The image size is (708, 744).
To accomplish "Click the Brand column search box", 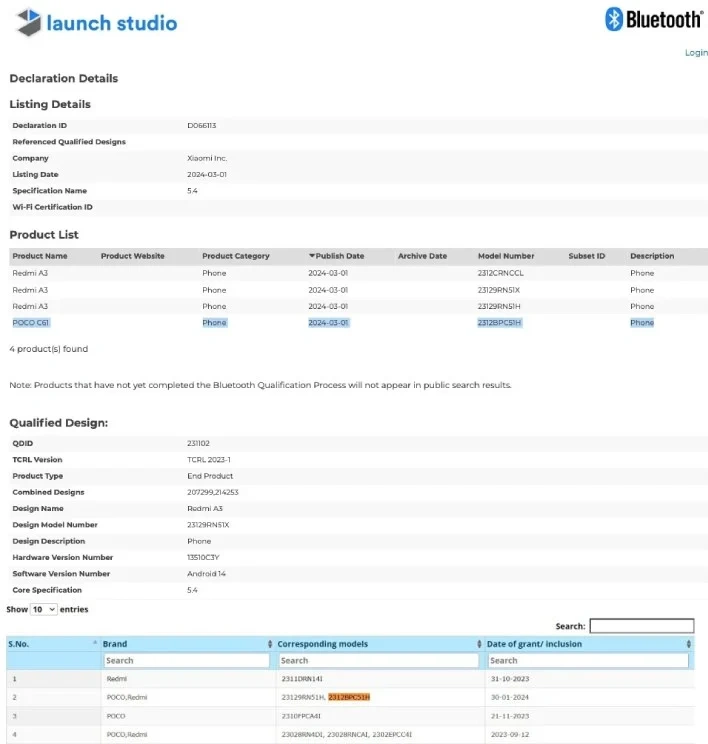I will coord(186,660).
